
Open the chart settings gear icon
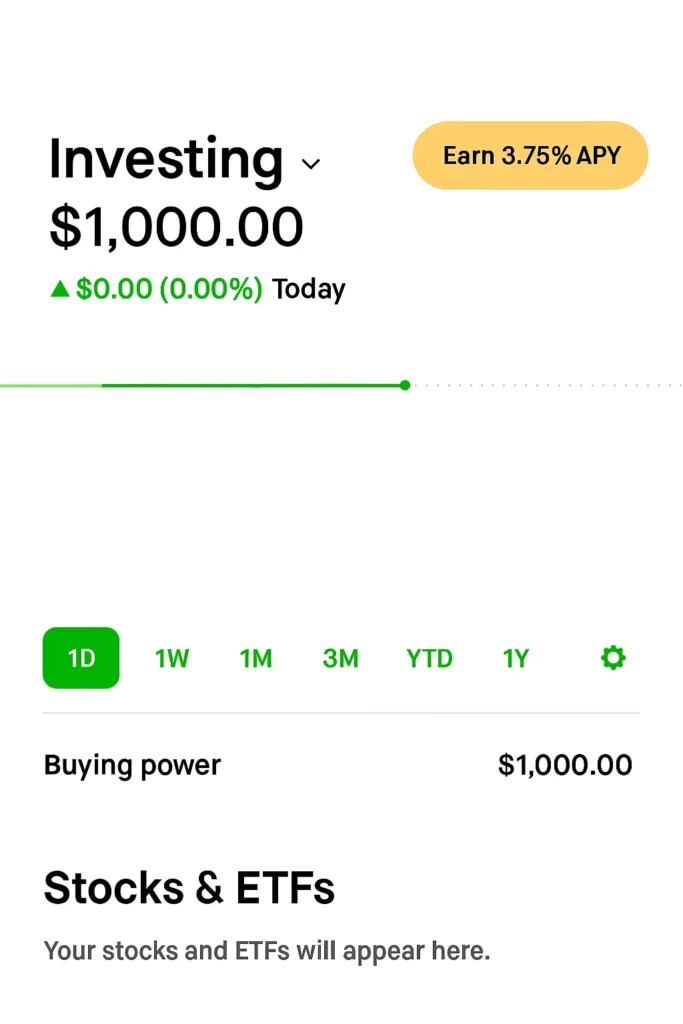pos(613,658)
